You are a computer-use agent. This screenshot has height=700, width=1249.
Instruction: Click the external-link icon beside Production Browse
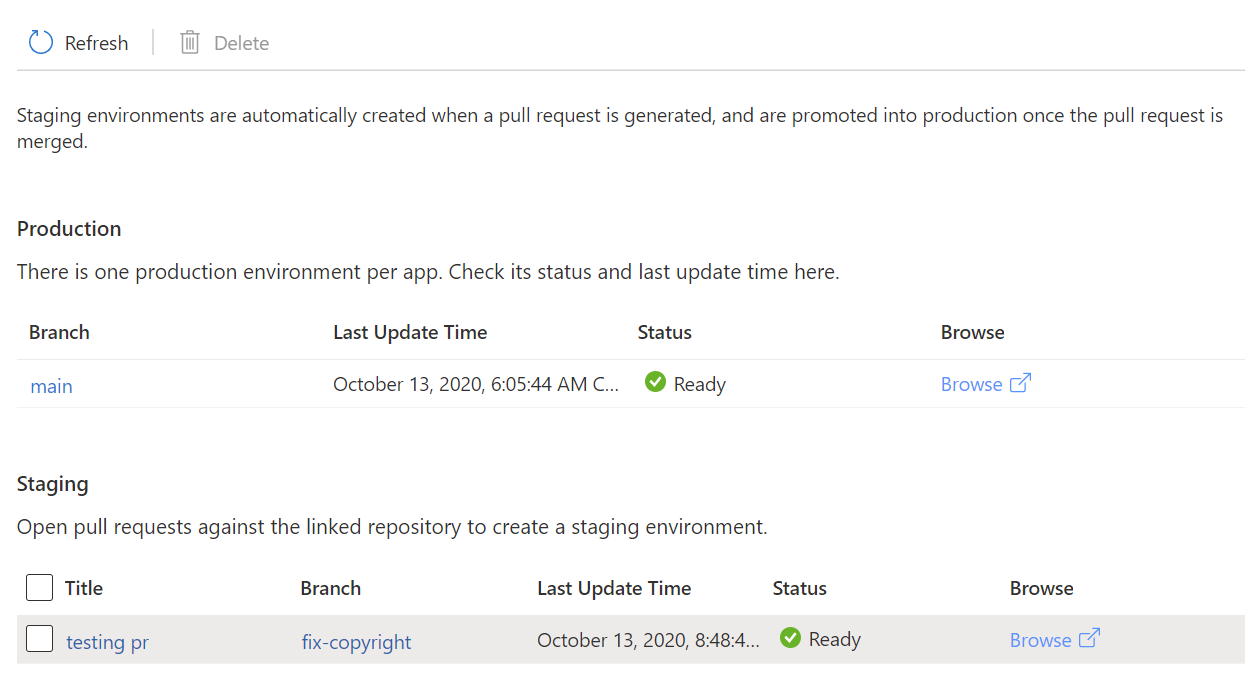tap(1020, 383)
